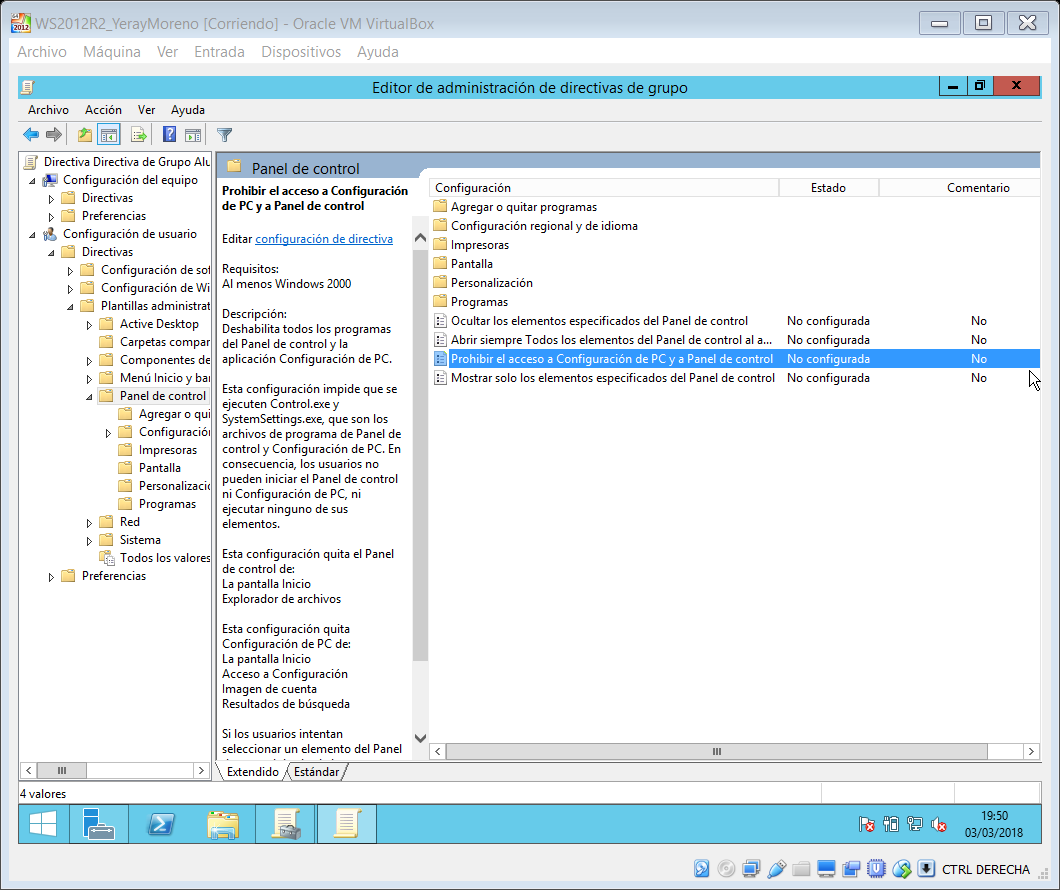
Task: Switch to the Extendido tab
Action: [253, 772]
